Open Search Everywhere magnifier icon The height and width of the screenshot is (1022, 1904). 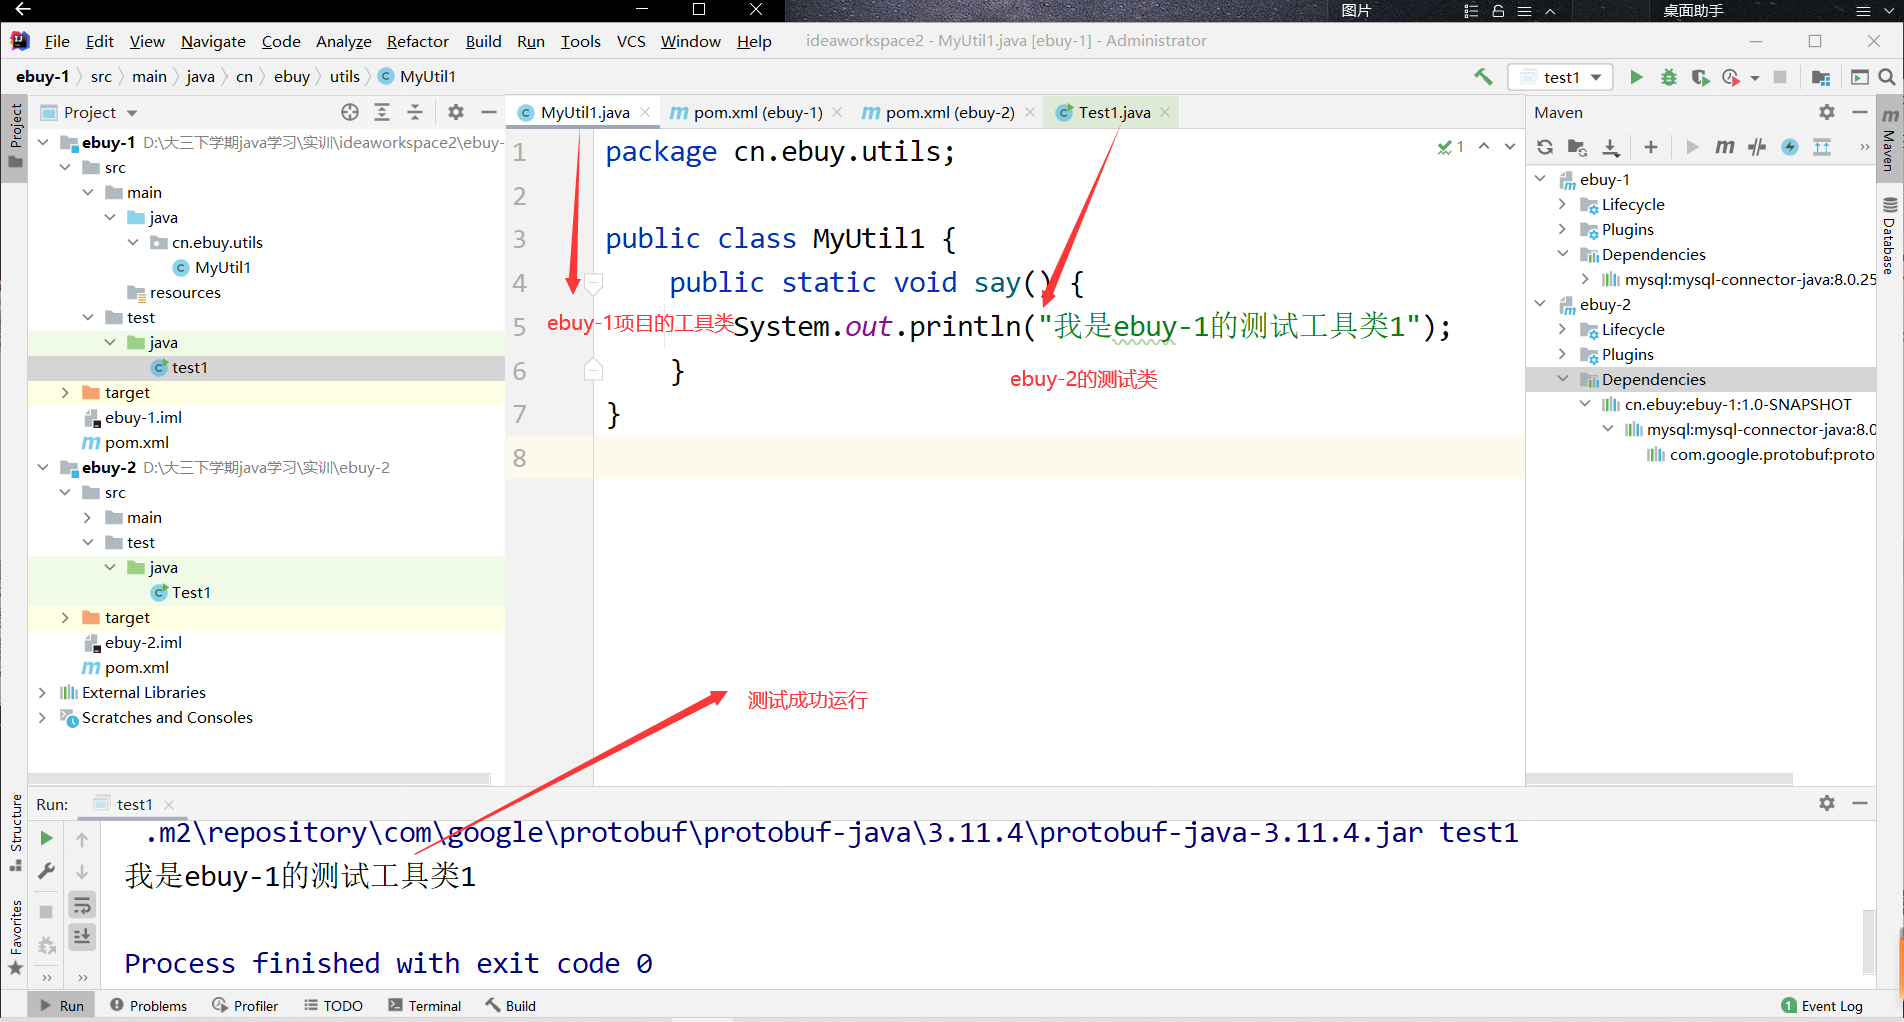[1887, 77]
